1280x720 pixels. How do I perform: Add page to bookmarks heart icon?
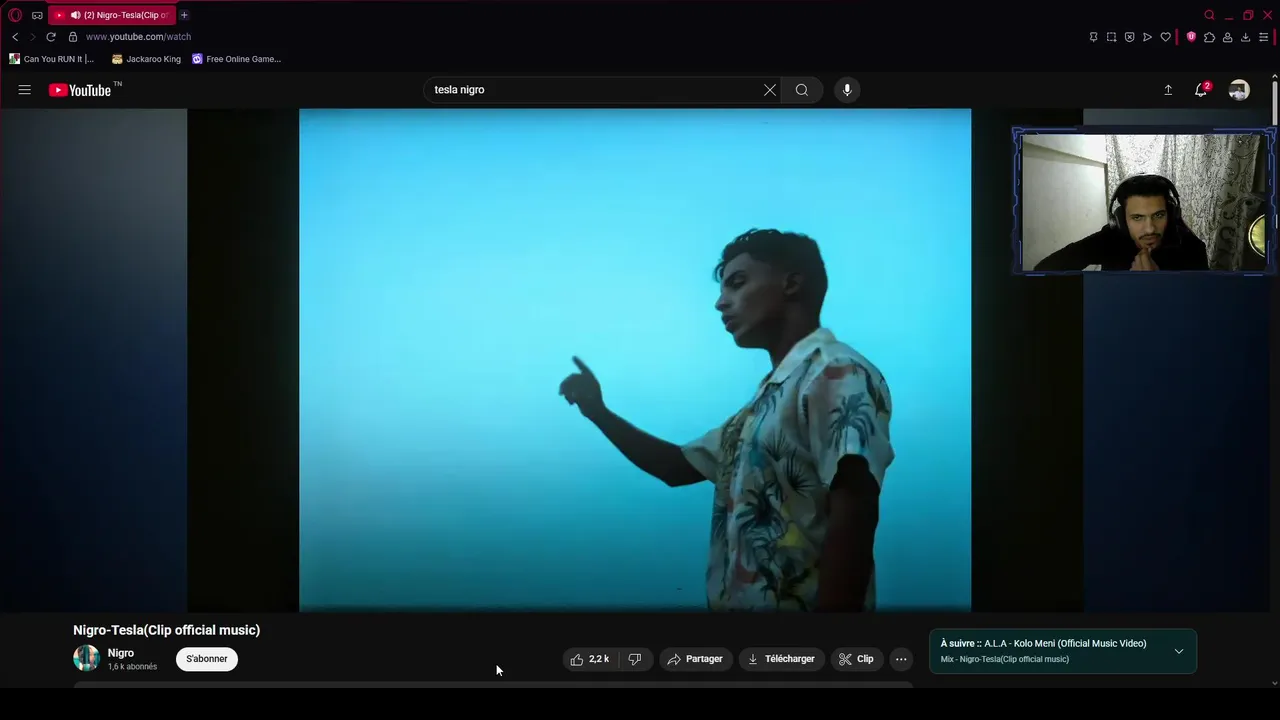1165,37
